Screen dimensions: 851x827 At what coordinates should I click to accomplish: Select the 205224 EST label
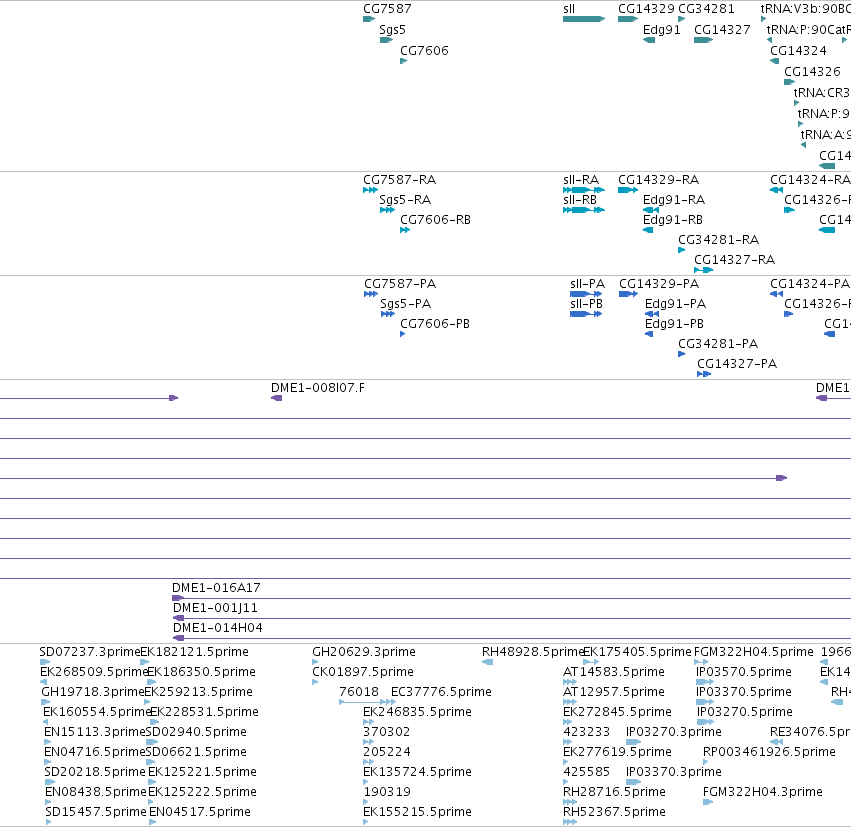click(386, 752)
